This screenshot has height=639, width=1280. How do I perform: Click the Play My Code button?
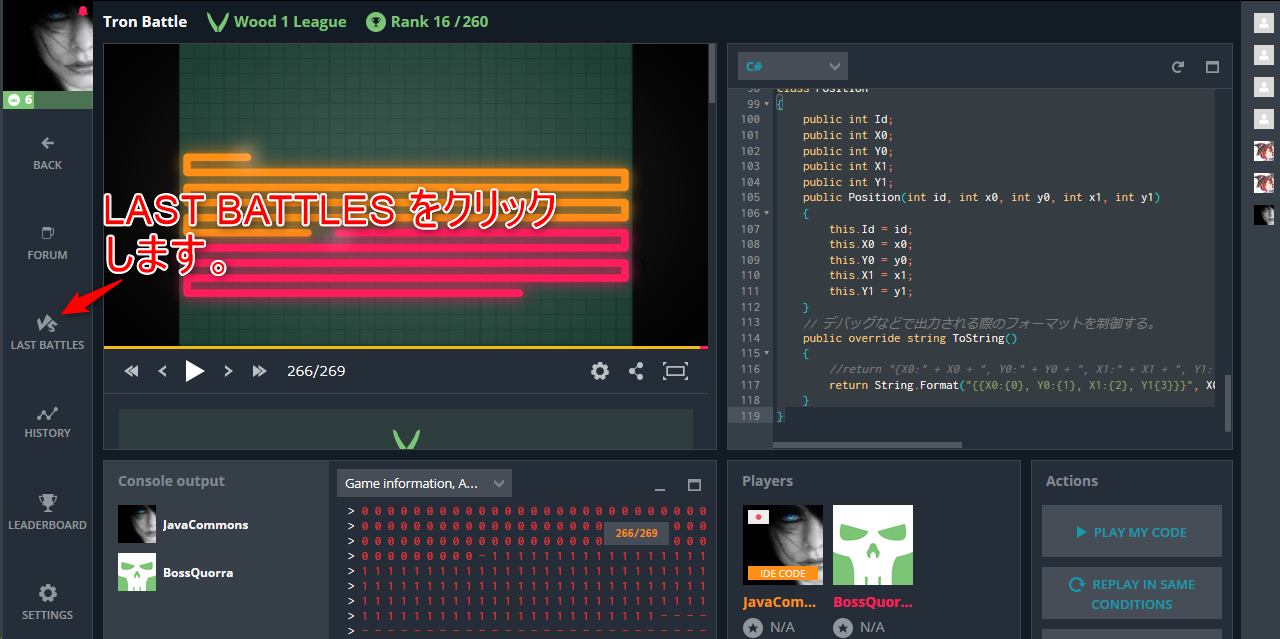click(x=1131, y=532)
